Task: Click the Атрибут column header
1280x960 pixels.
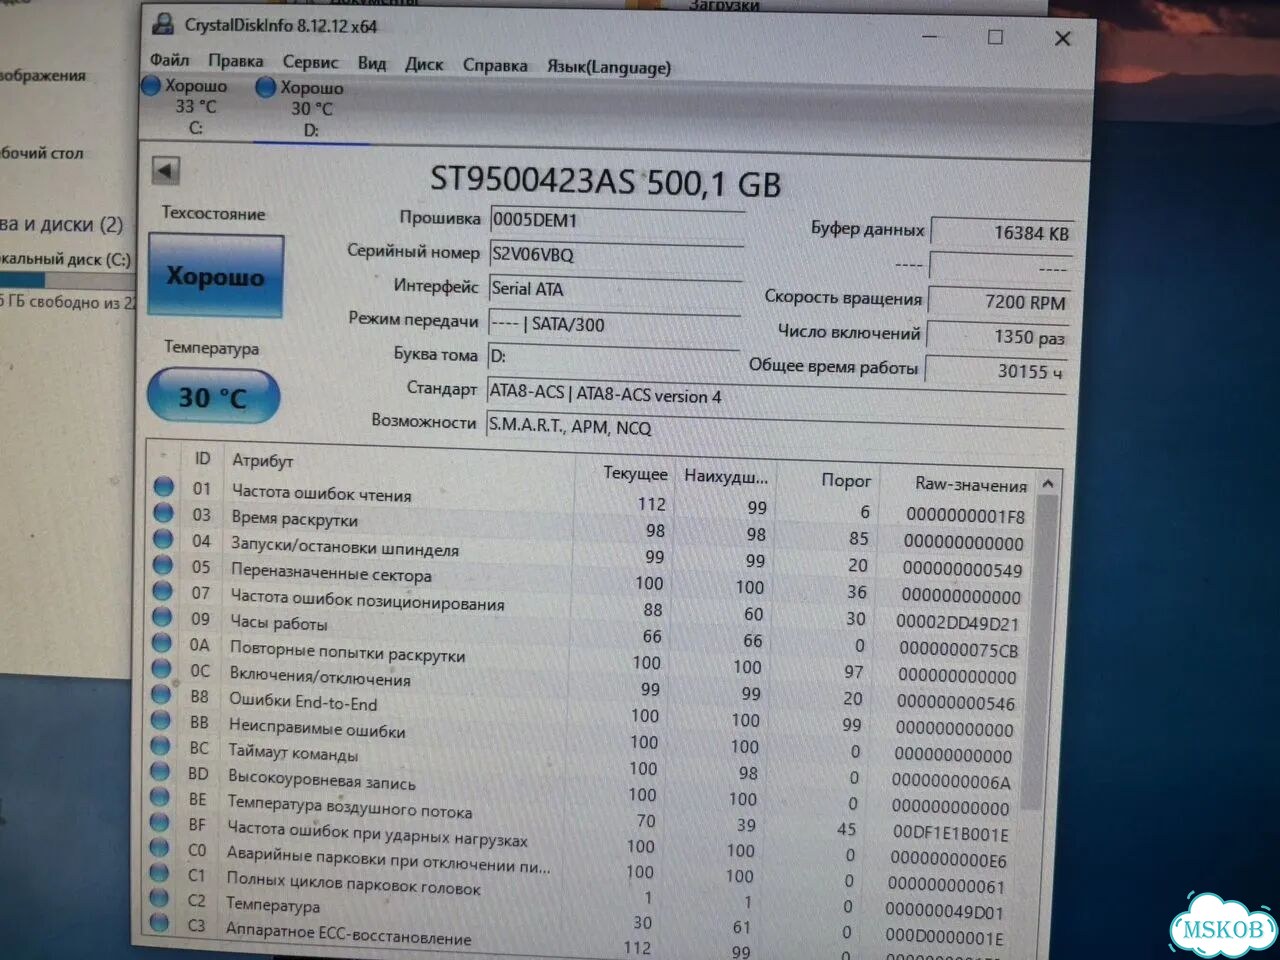Action: coord(263,460)
